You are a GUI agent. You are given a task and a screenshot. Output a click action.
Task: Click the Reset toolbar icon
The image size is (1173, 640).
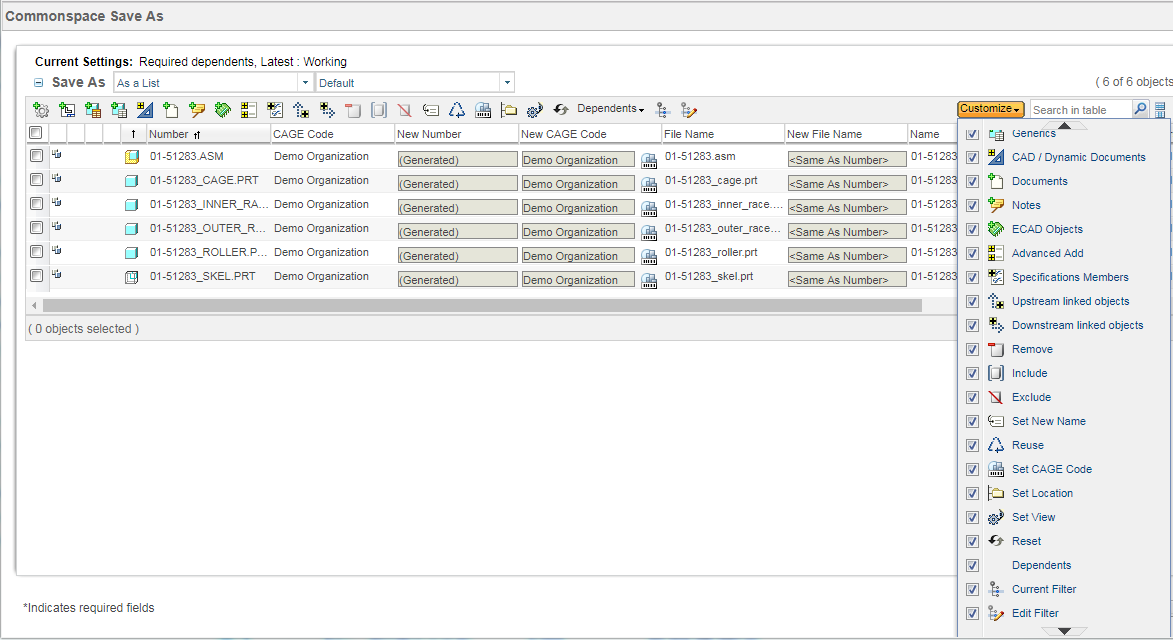tap(561, 110)
